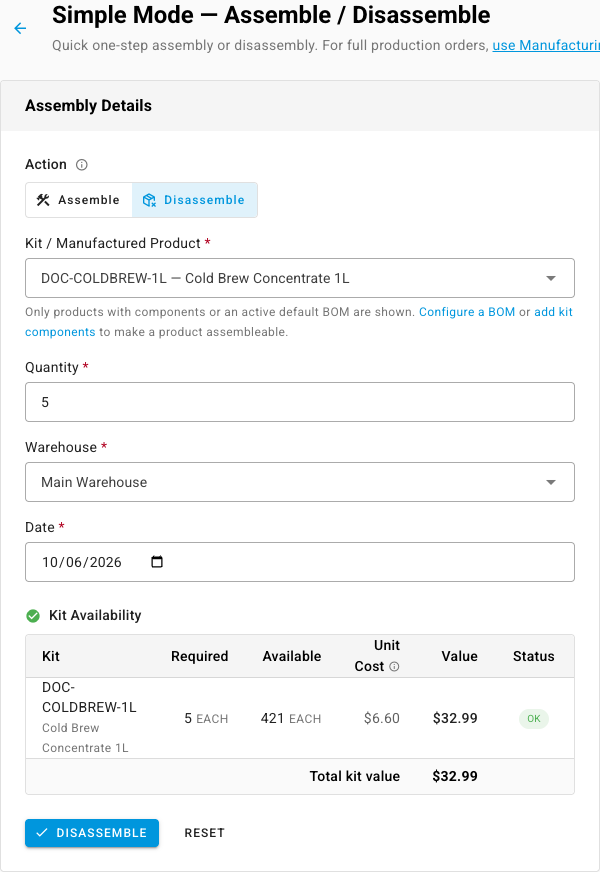This screenshot has height=872, width=600.
Task: Click the RESET button
Action: [205, 833]
